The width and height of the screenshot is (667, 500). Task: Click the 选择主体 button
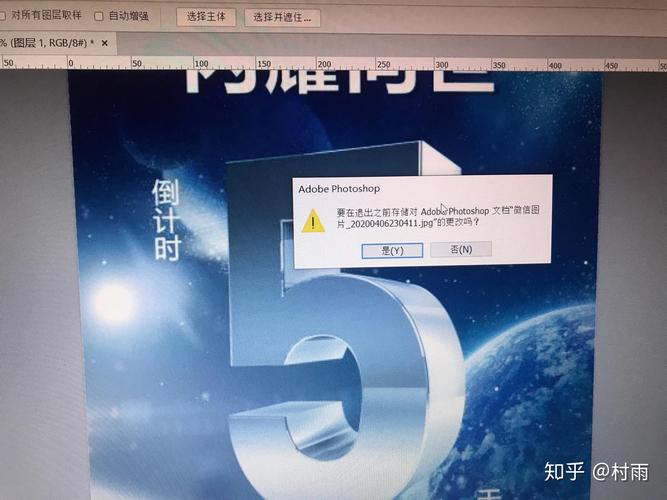tap(206, 17)
